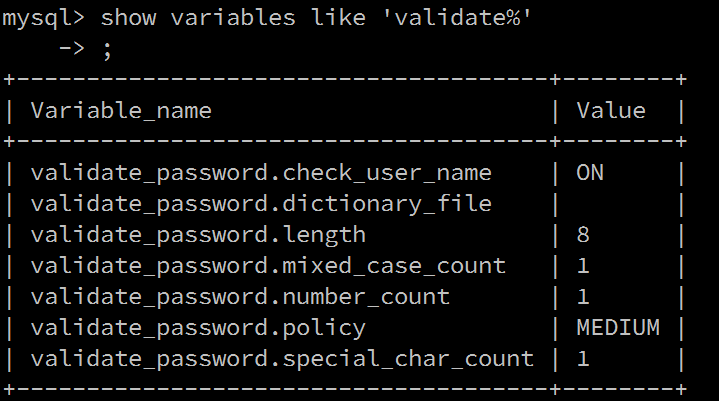Select validate_password.check_user_name row text

pos(261,173)
